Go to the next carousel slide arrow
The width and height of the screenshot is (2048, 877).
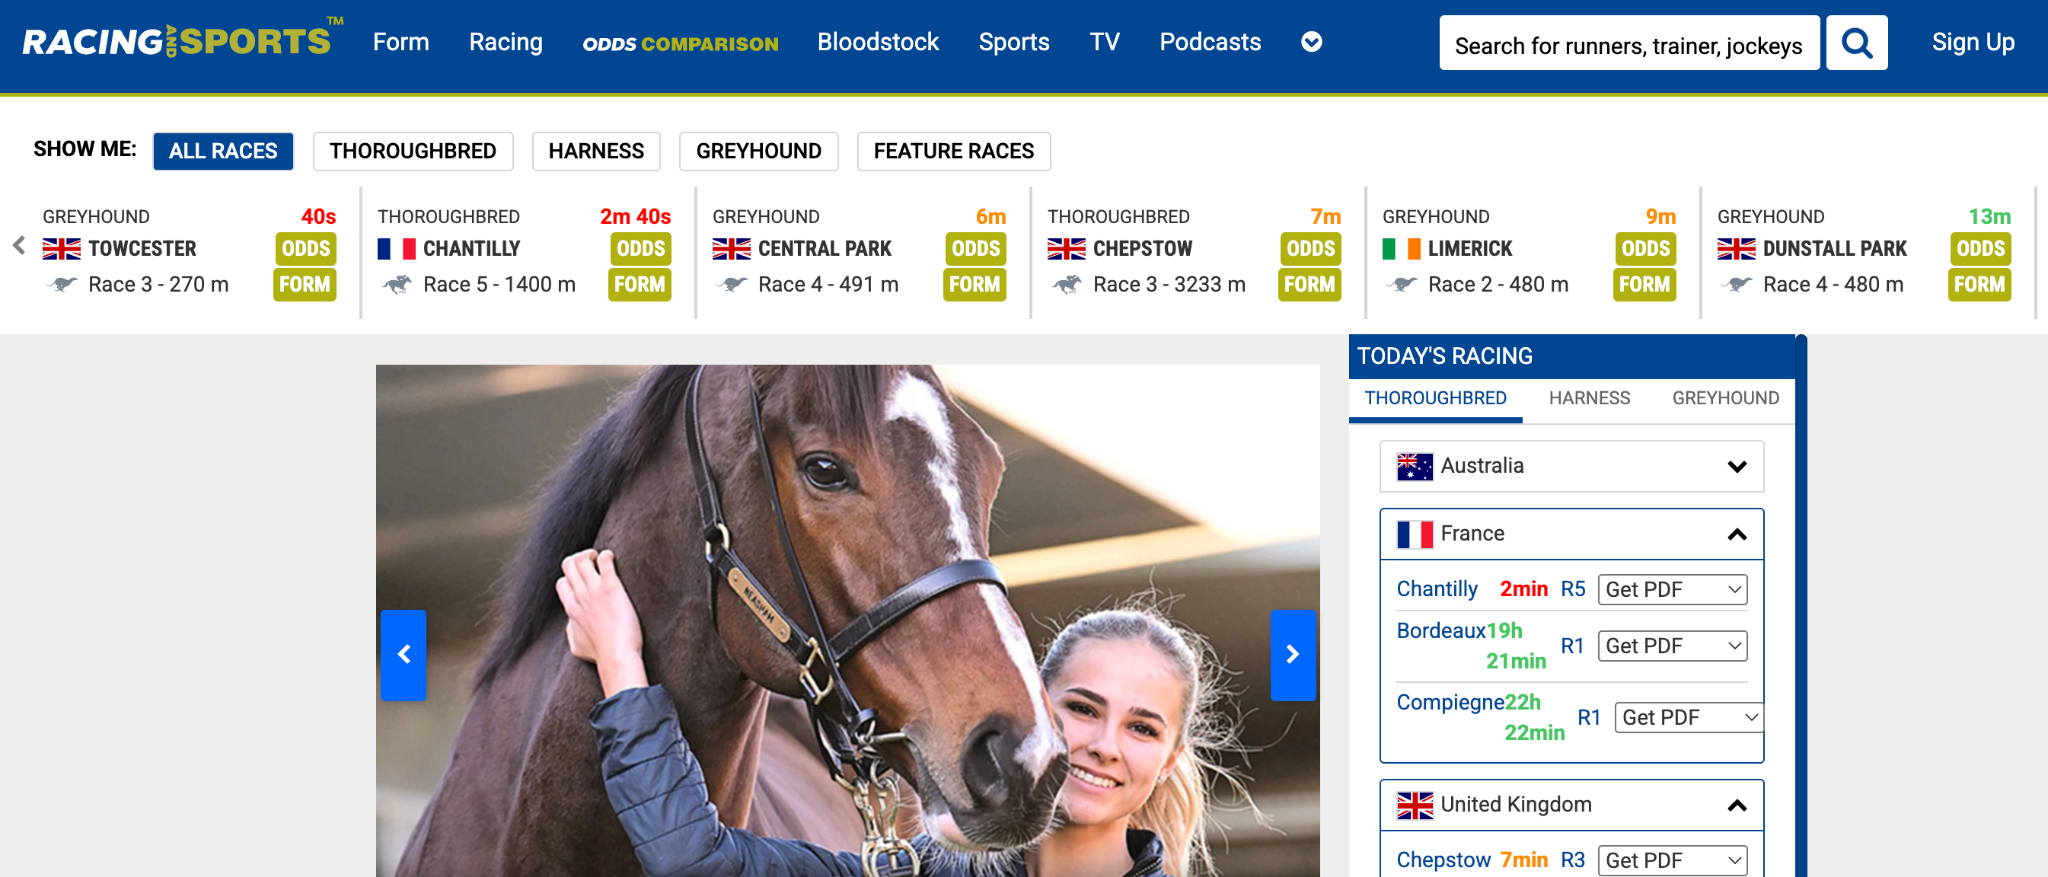pos(1292,655)
